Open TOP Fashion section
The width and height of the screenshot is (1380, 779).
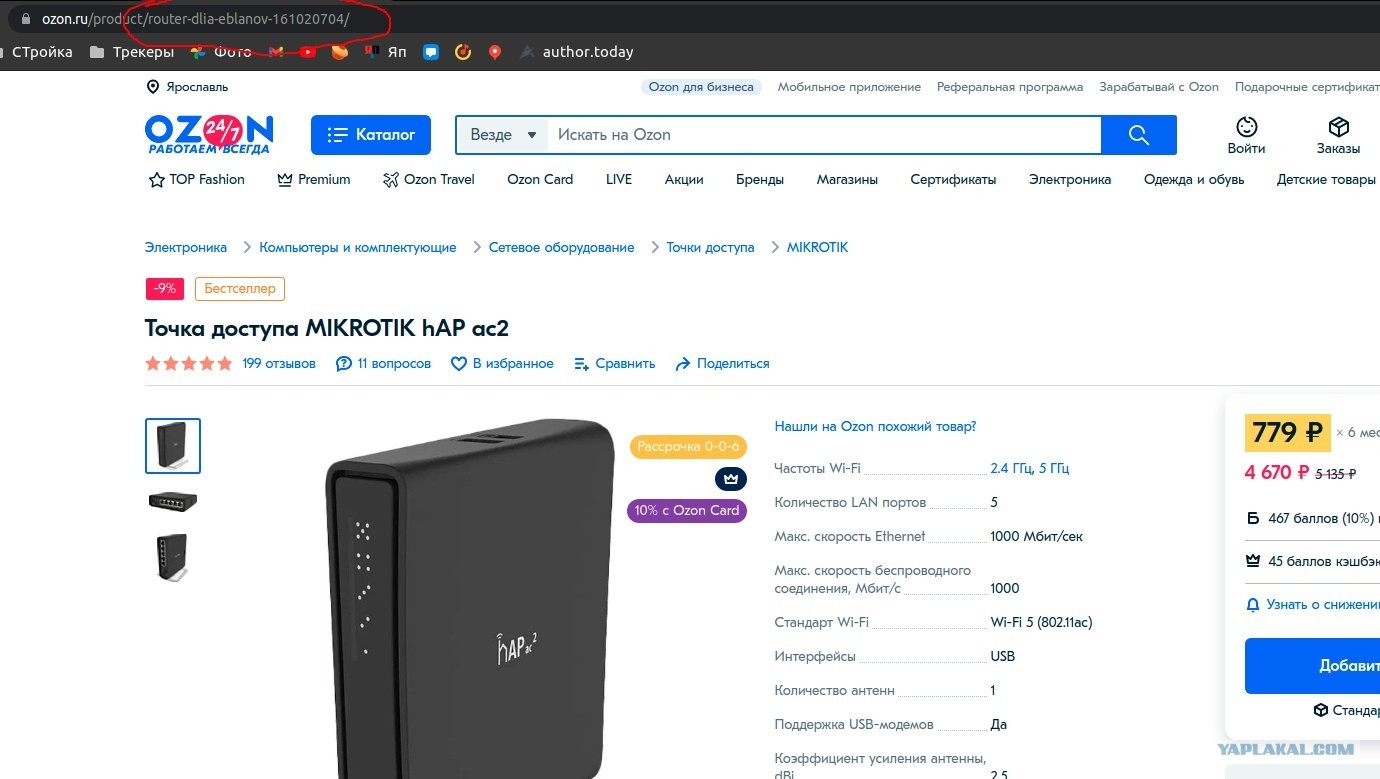coord(196,180)
